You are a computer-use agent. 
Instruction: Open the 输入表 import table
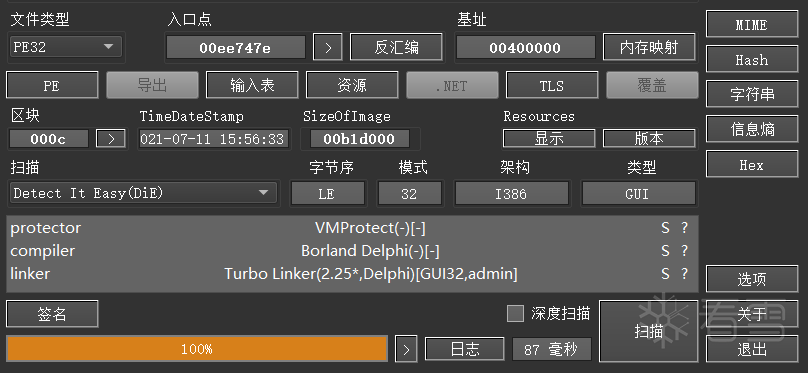[252, 85]
